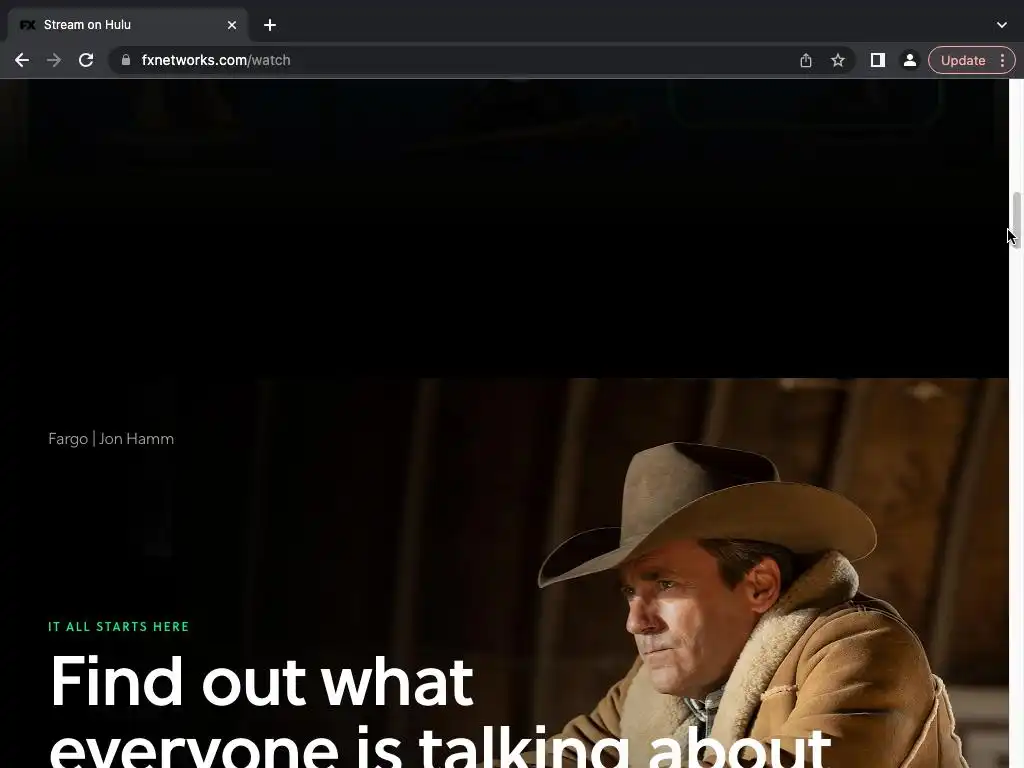Select the Stream on Hulu tab
This screenshot has height=768, width=1024.
click(127, 25)
